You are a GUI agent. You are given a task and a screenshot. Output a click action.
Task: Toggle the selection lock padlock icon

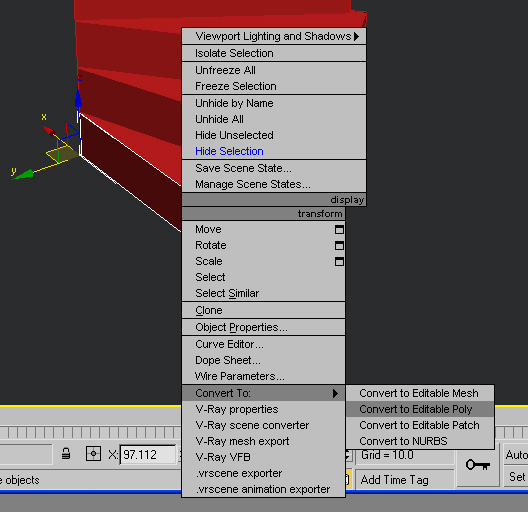tap(66, 454)
